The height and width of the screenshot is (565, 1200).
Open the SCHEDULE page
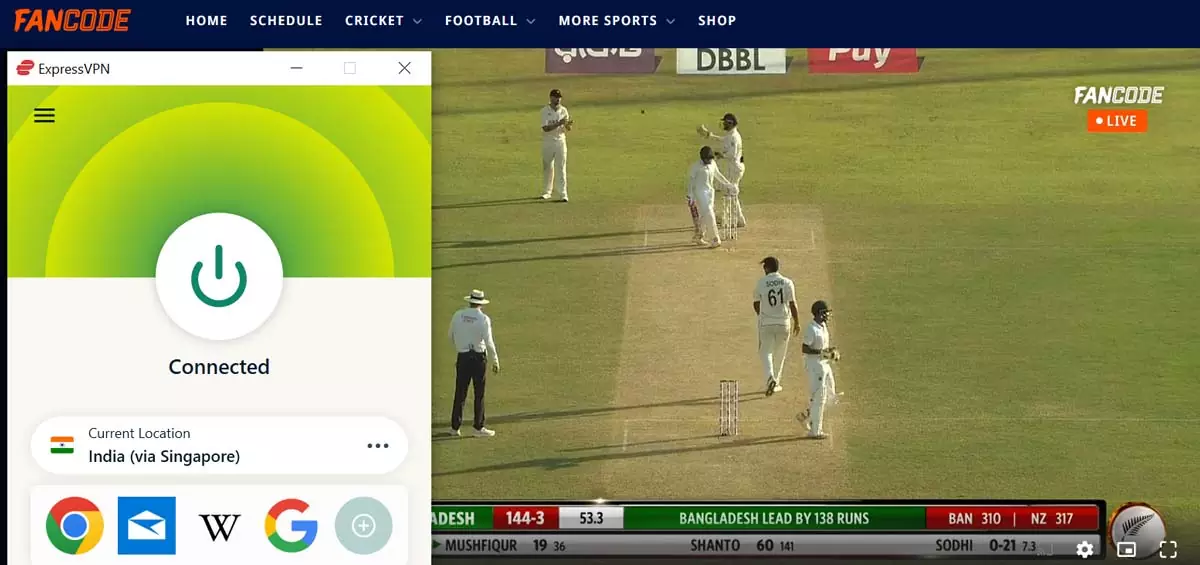pos(286,20)
